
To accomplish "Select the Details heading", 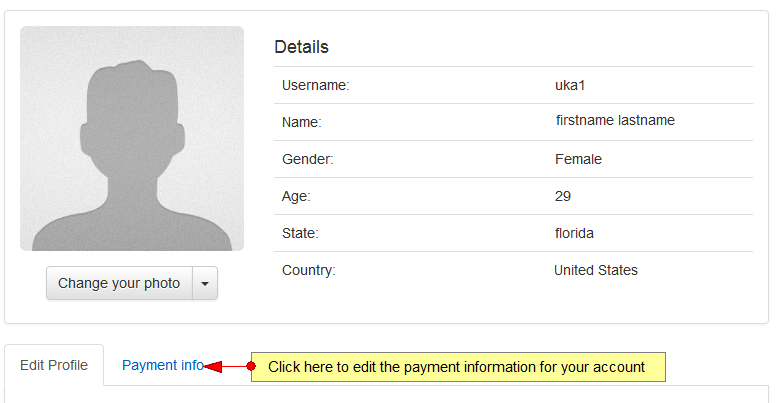I will pos(301,47).
